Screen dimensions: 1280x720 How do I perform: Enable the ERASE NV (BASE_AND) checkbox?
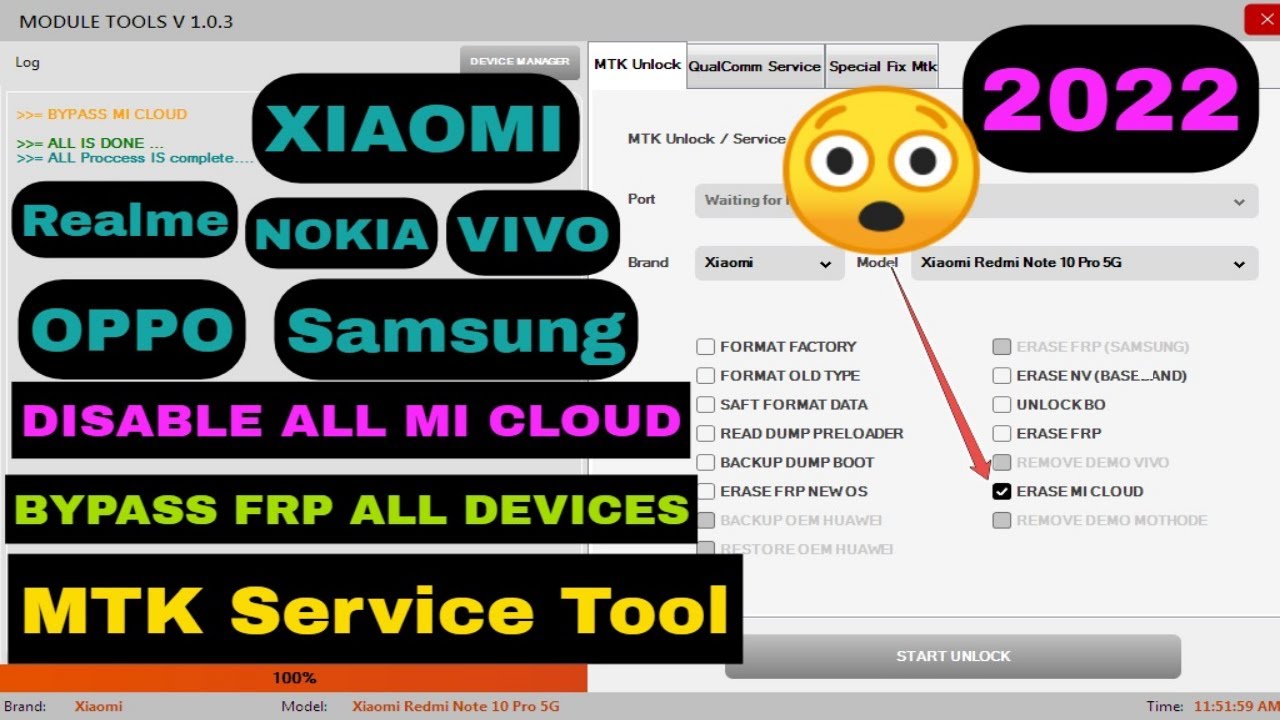[1001, 376]
